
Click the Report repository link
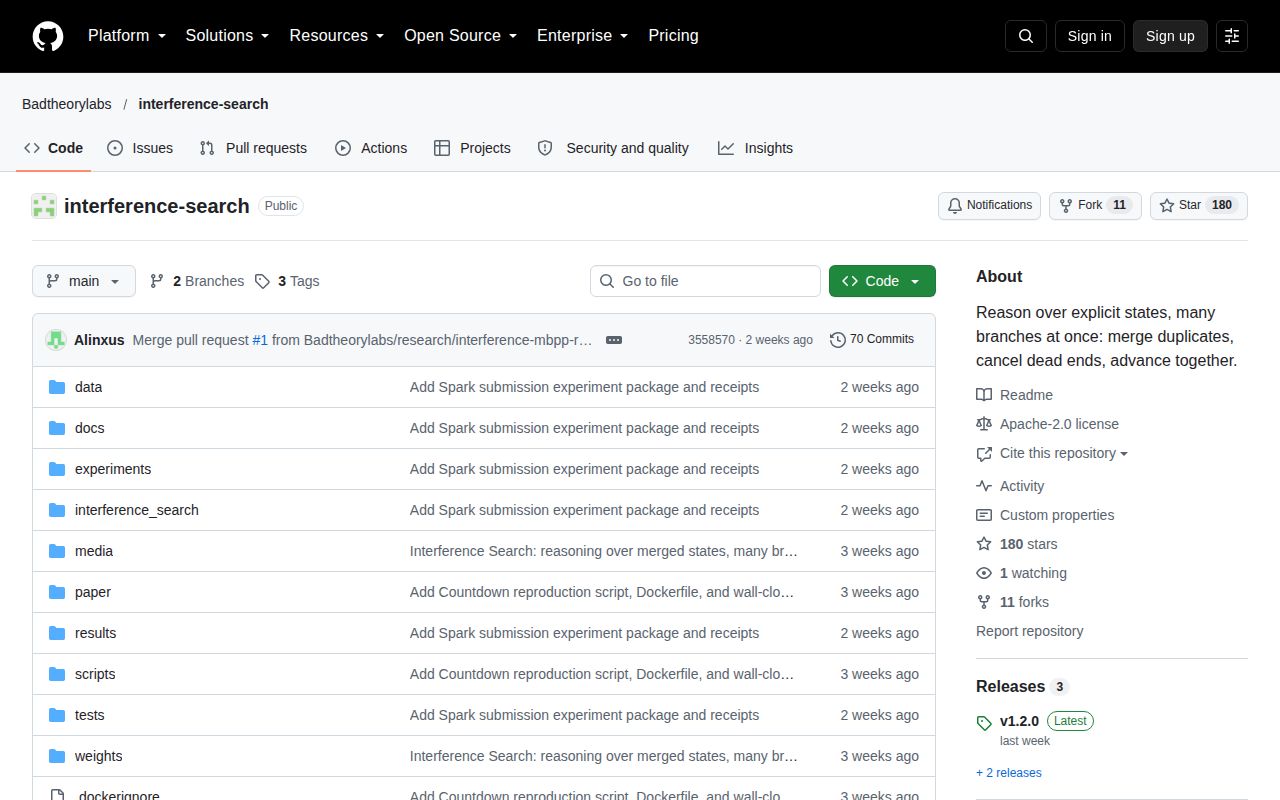click(1030, 631)
